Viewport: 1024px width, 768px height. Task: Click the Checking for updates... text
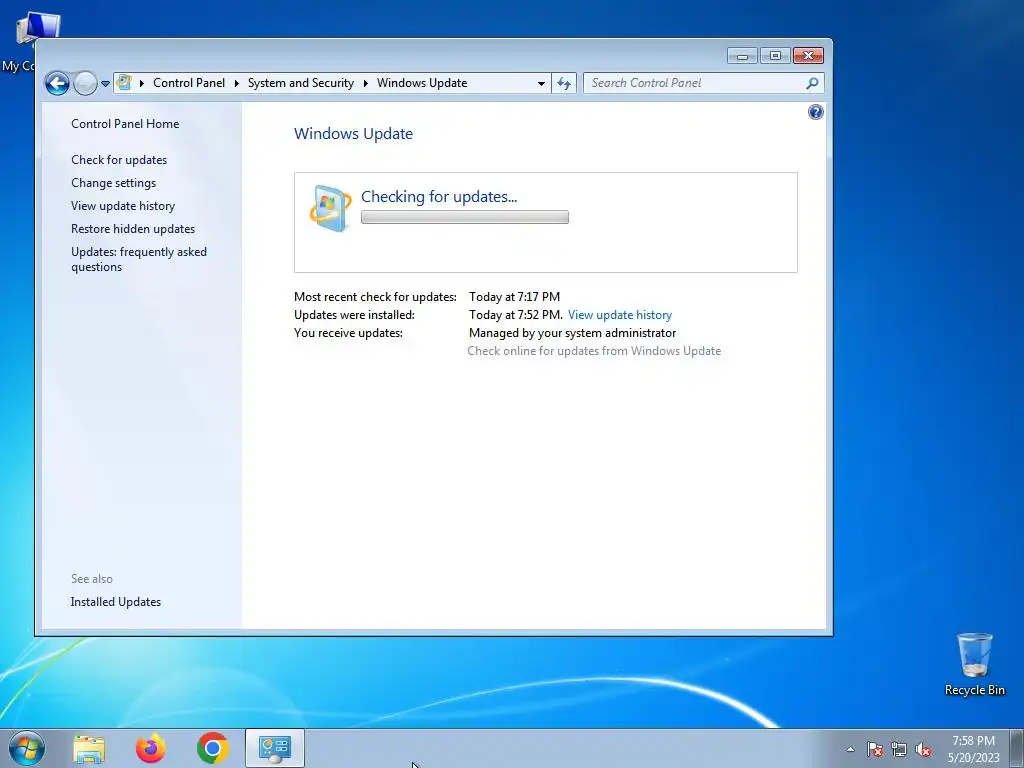click(x=439, y=197)
